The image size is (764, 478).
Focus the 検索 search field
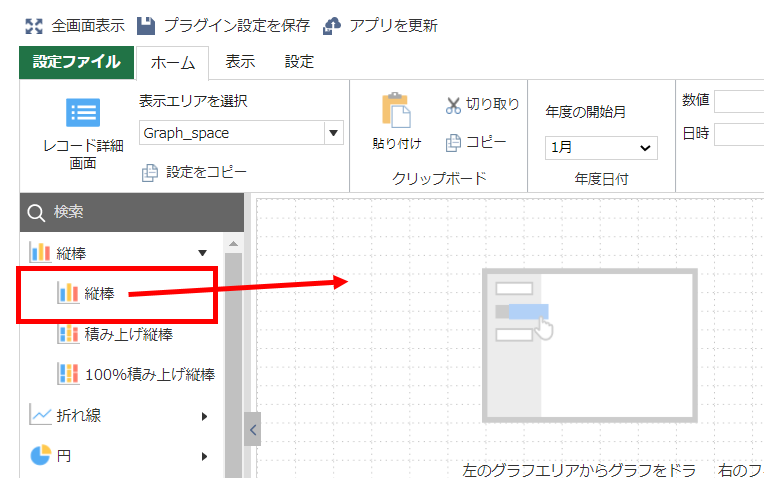coord(132,212)
